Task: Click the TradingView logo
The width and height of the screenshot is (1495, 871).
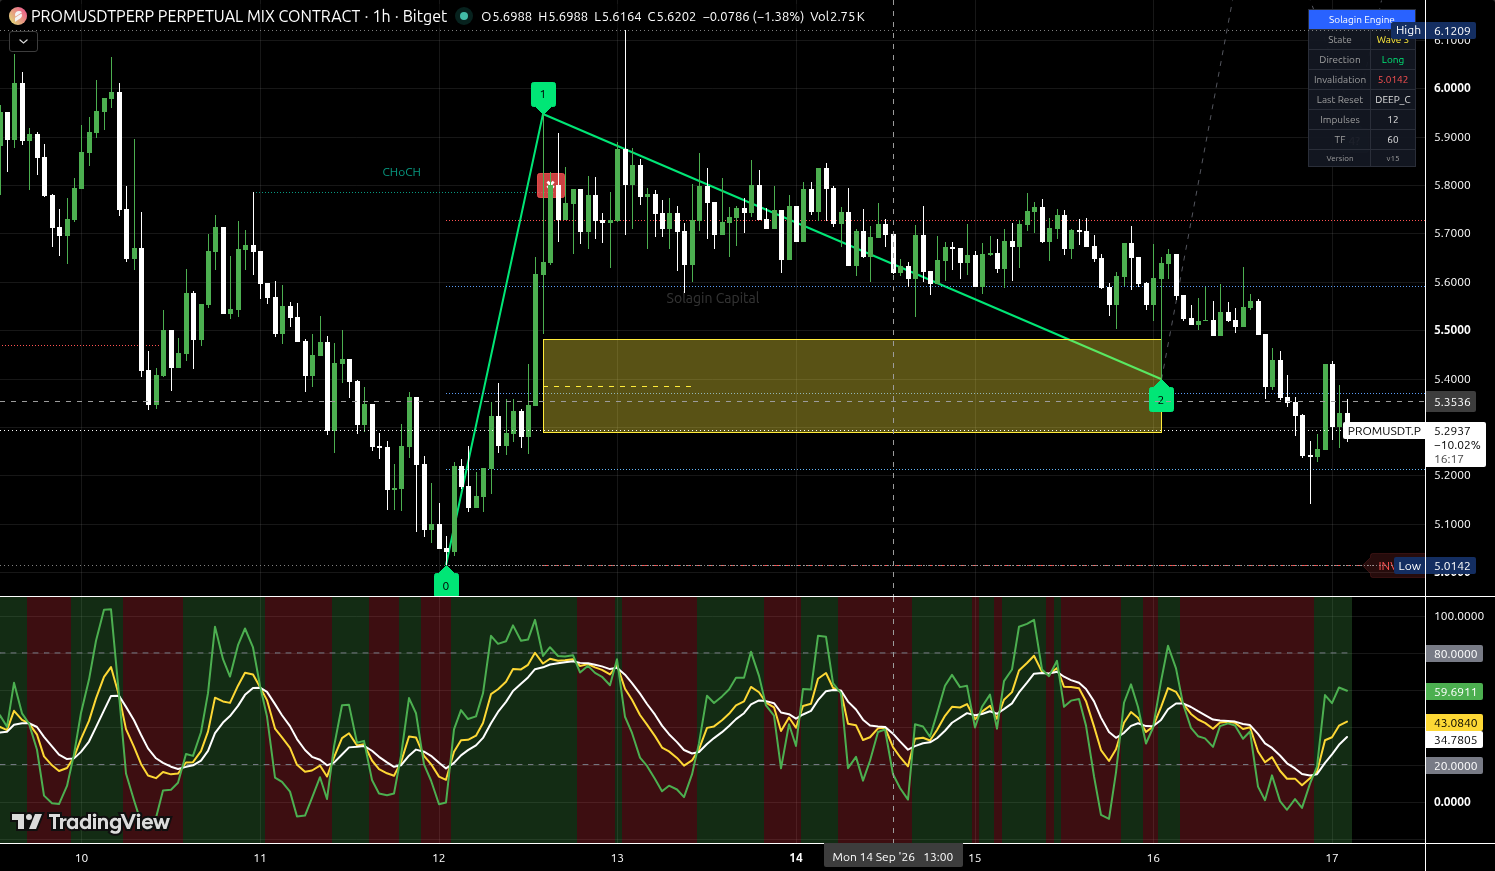Action: point(91,822)
